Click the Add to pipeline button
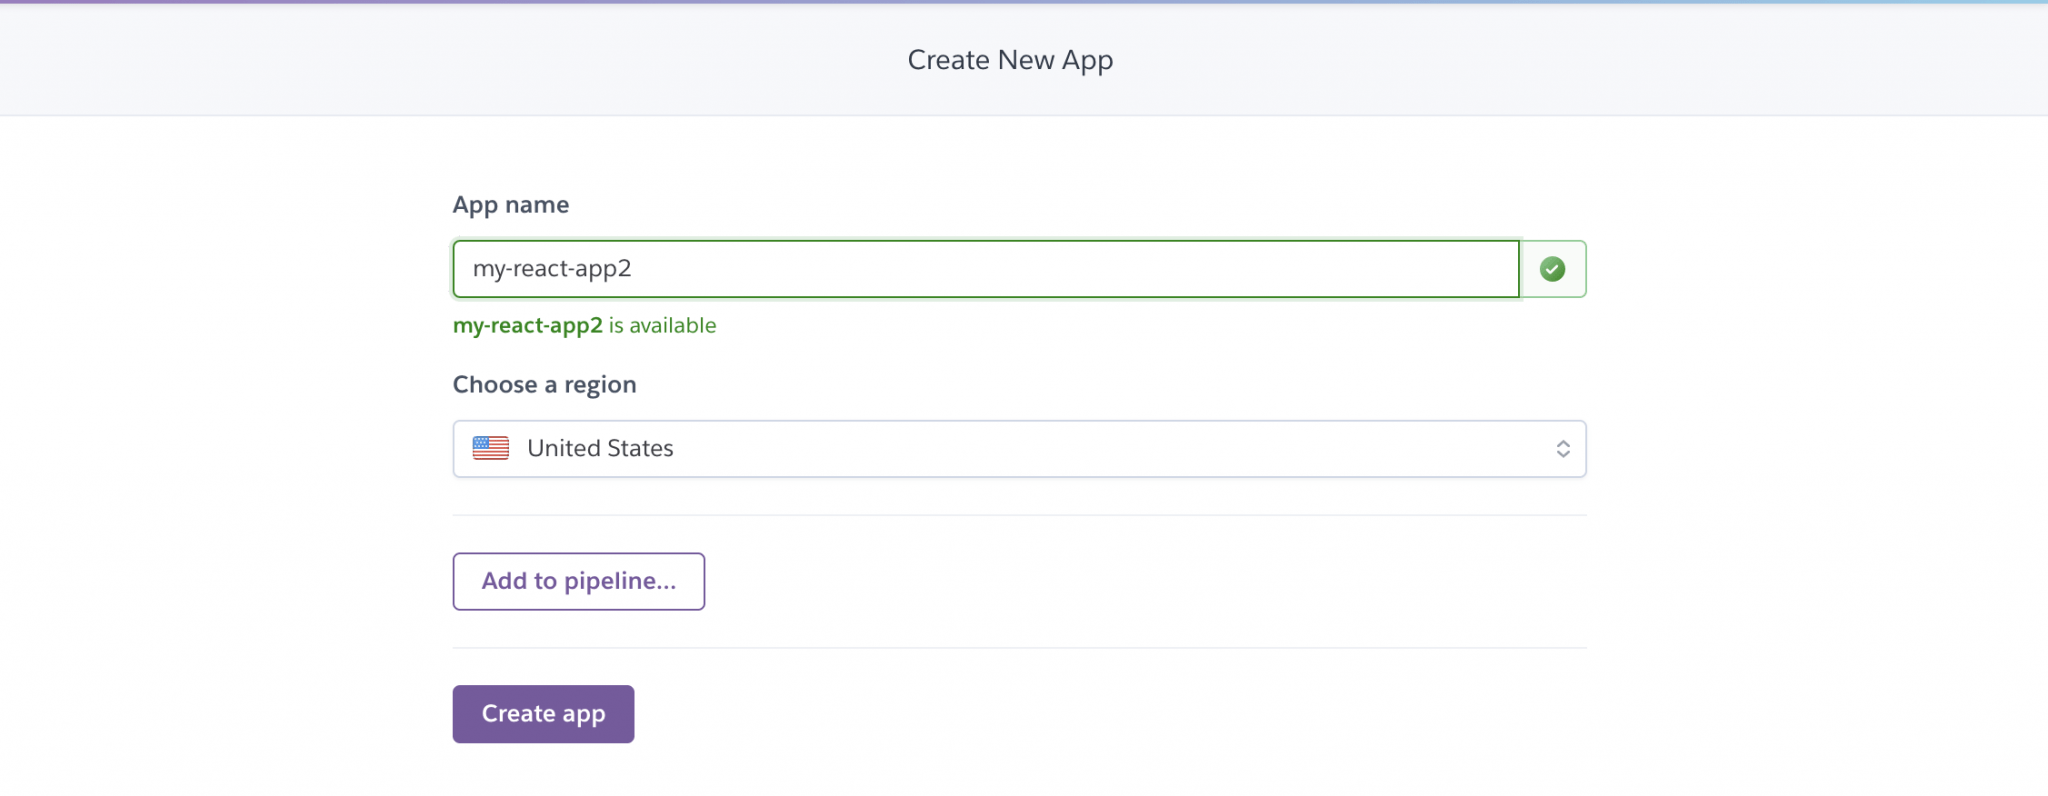The width and height of the screenshot is (2048, 796). click(x=578, y=581)
